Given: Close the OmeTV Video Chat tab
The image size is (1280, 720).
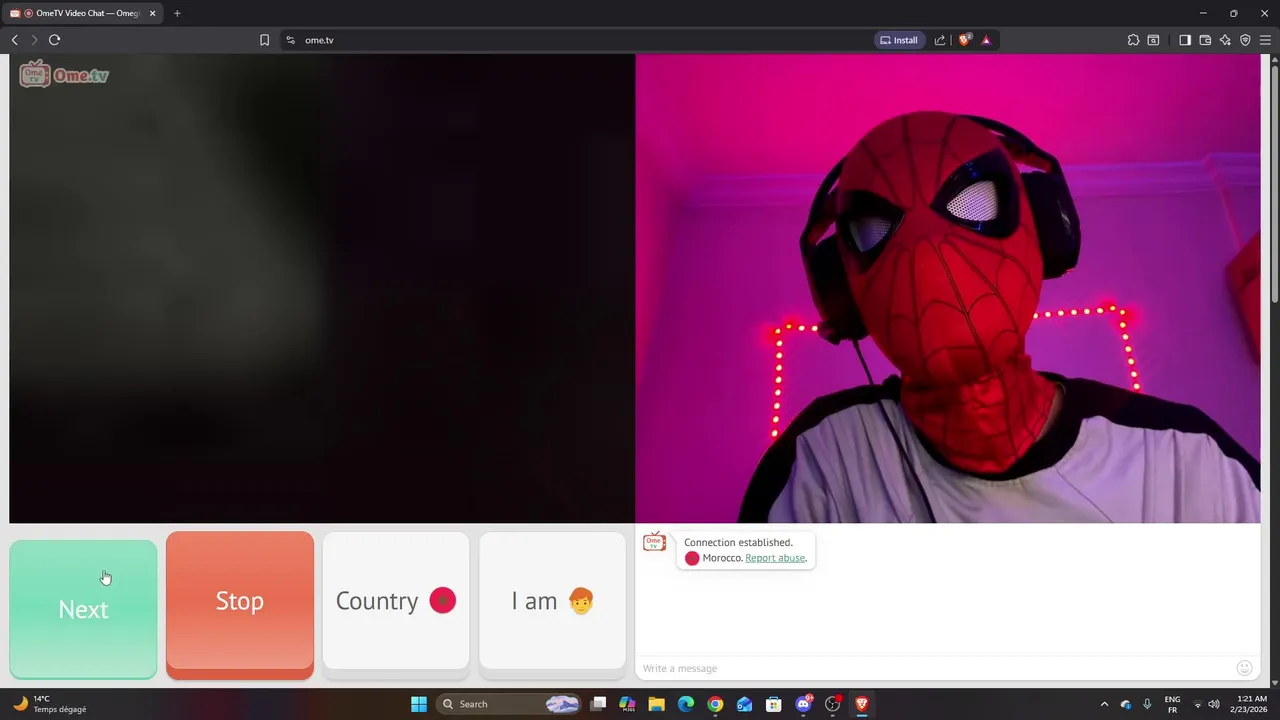Looking at the screenshot, I should pos(153,13).
